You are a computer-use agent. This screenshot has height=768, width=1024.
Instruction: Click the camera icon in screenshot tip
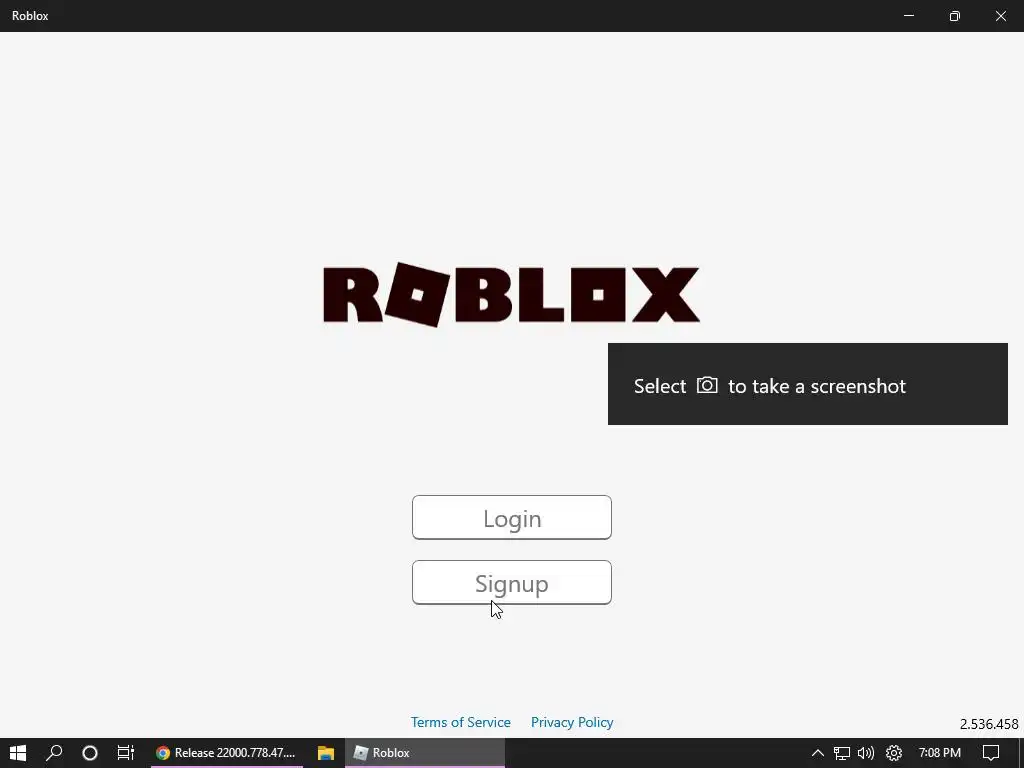point(707,385)
